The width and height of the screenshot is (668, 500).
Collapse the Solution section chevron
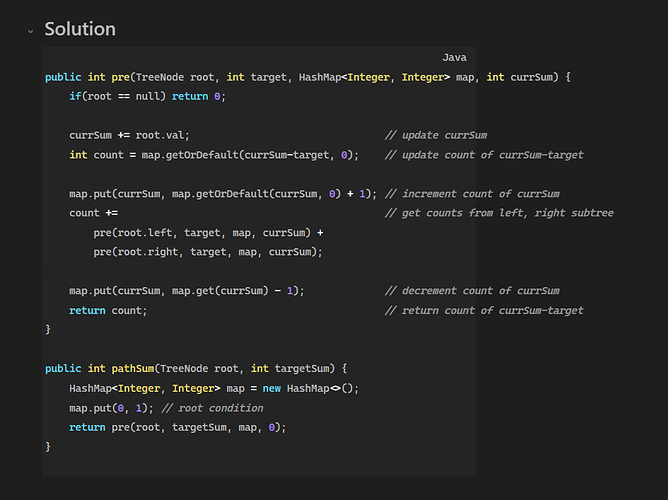pyautogui.click(x=30, y=31)
